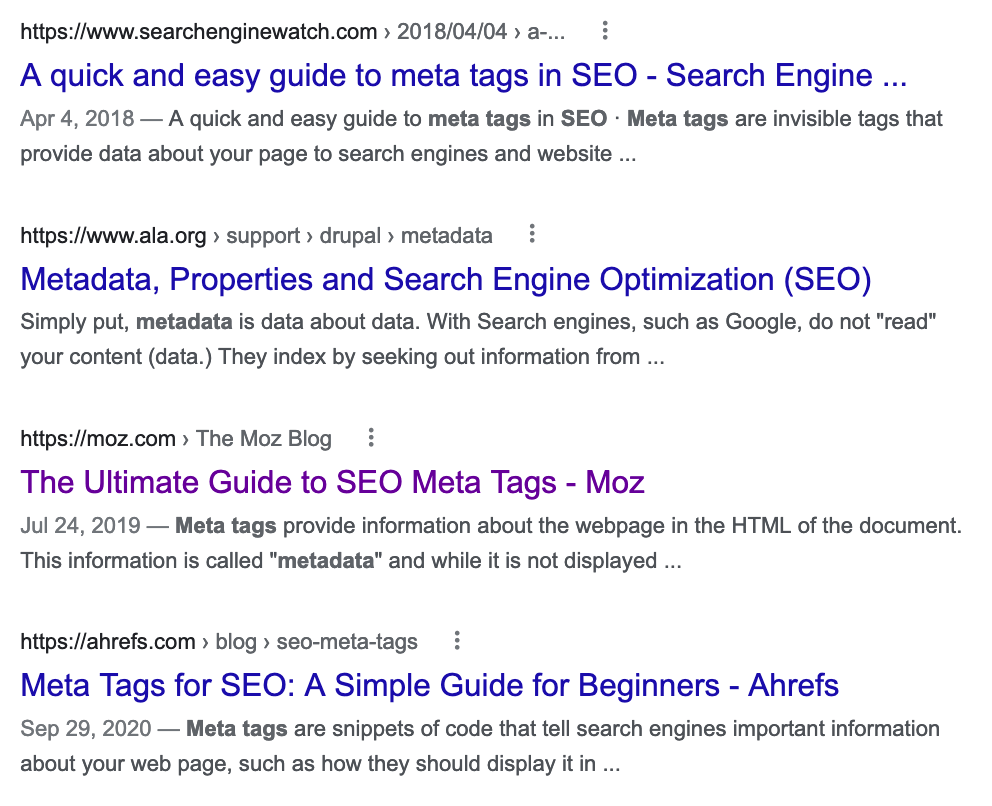
Task: Click the Ahrefs "snippets of code" description
Action: (x=480, y=746)
